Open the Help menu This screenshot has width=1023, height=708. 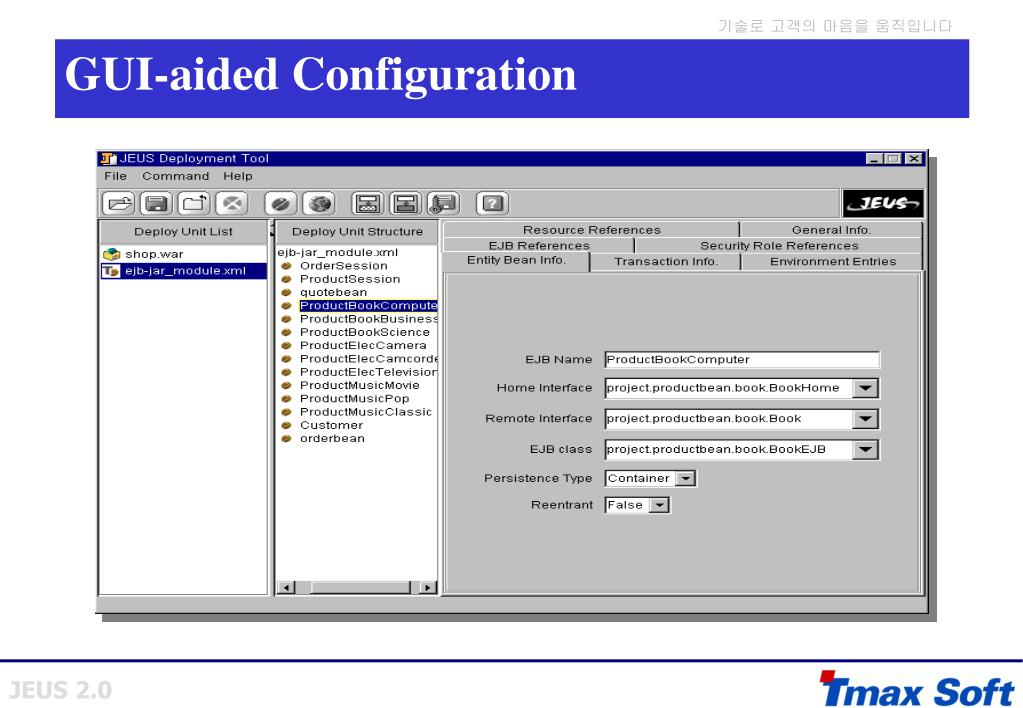237,176
